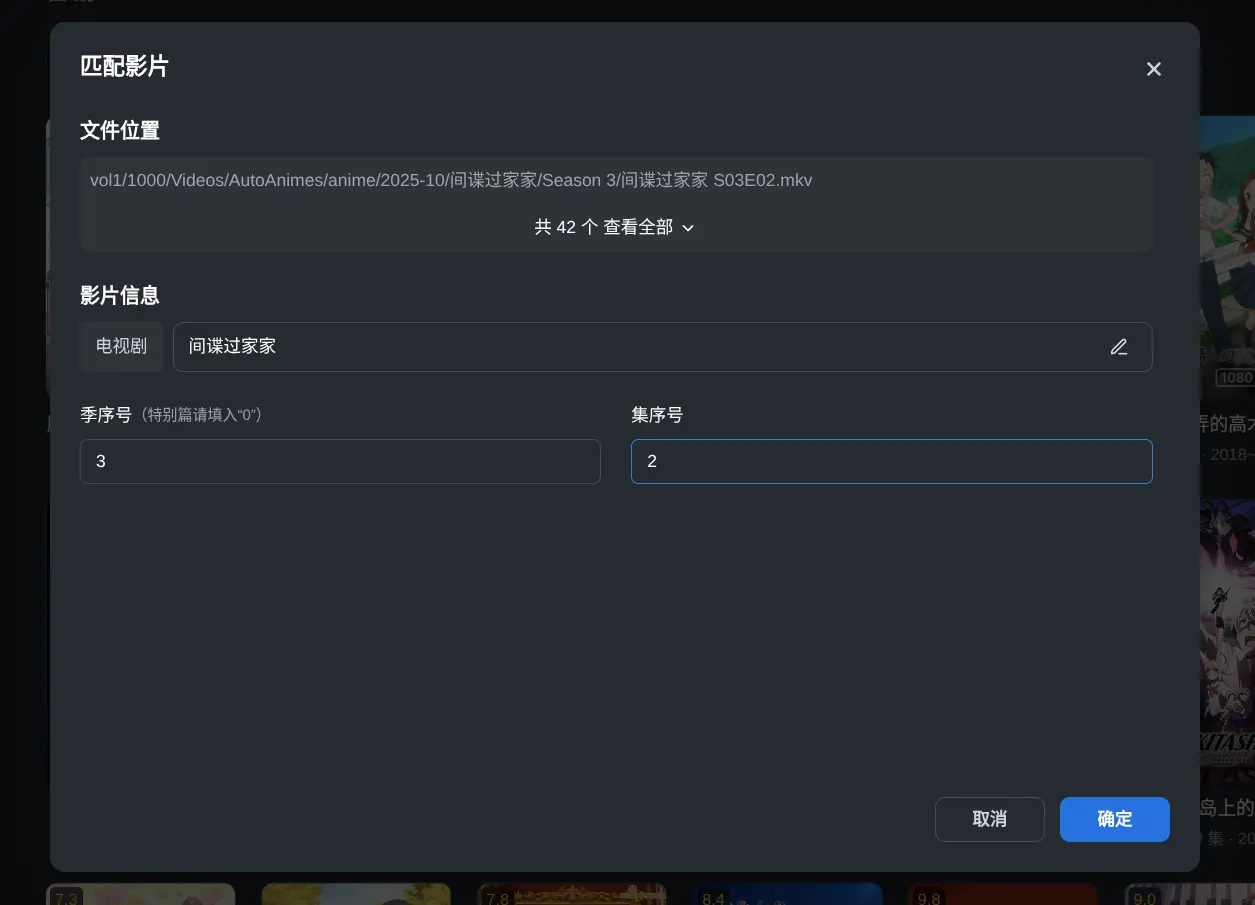Open the anime poster thumbnail with 1080 badge
The height and width of the screenshot is (905, 1255).
(1227, 257)
